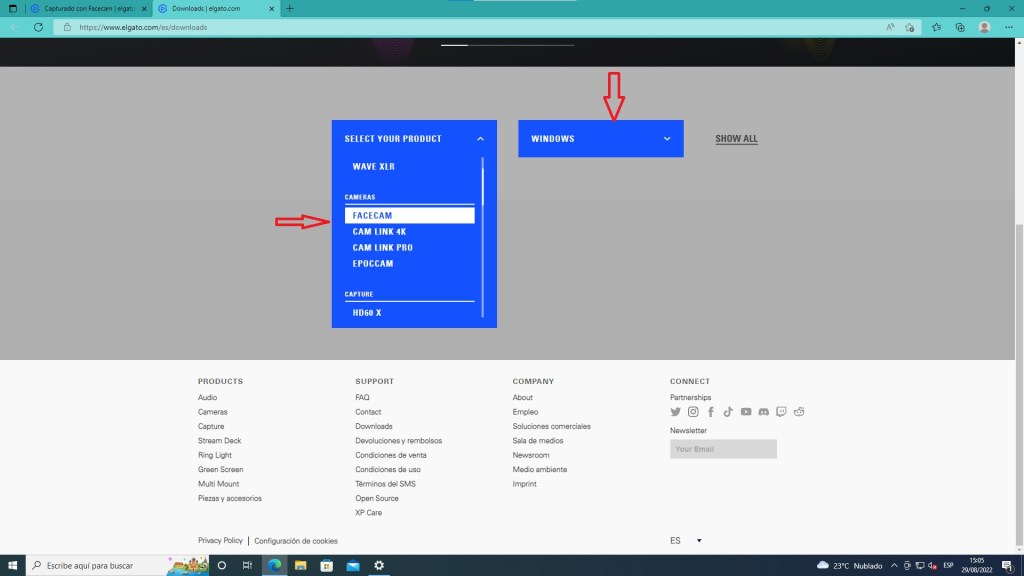Open the Downloads link under Support
Screen dimensions: 1024x576
[373, 426]
